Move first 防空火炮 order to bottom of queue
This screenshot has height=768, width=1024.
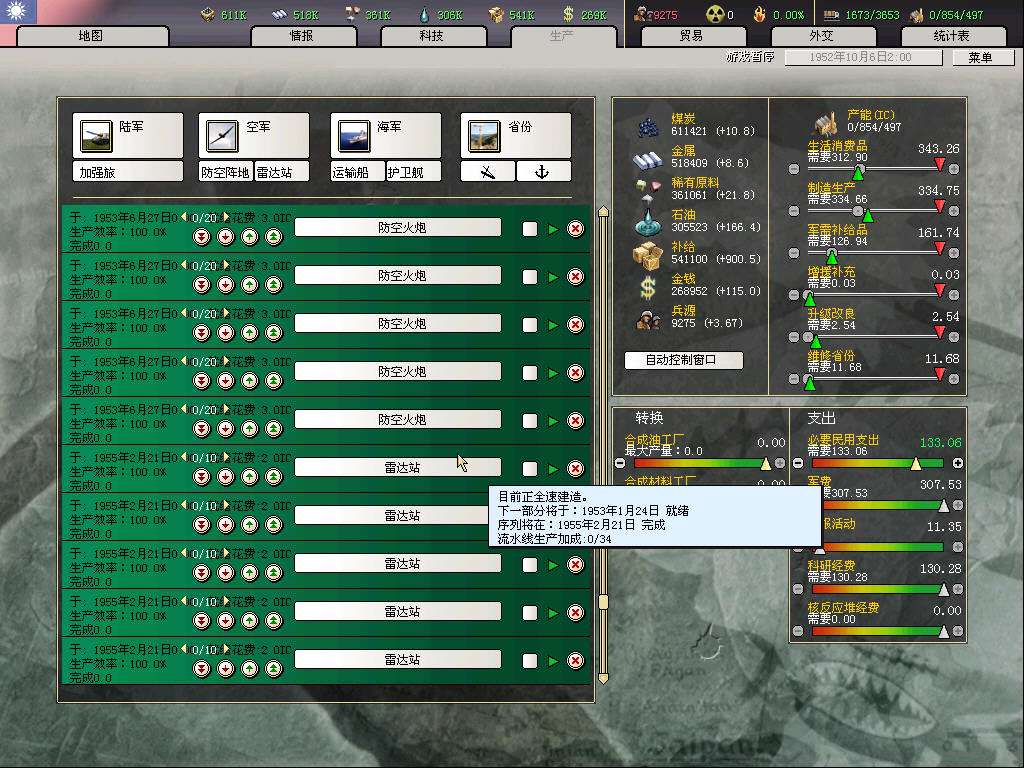tap(202, 237)
